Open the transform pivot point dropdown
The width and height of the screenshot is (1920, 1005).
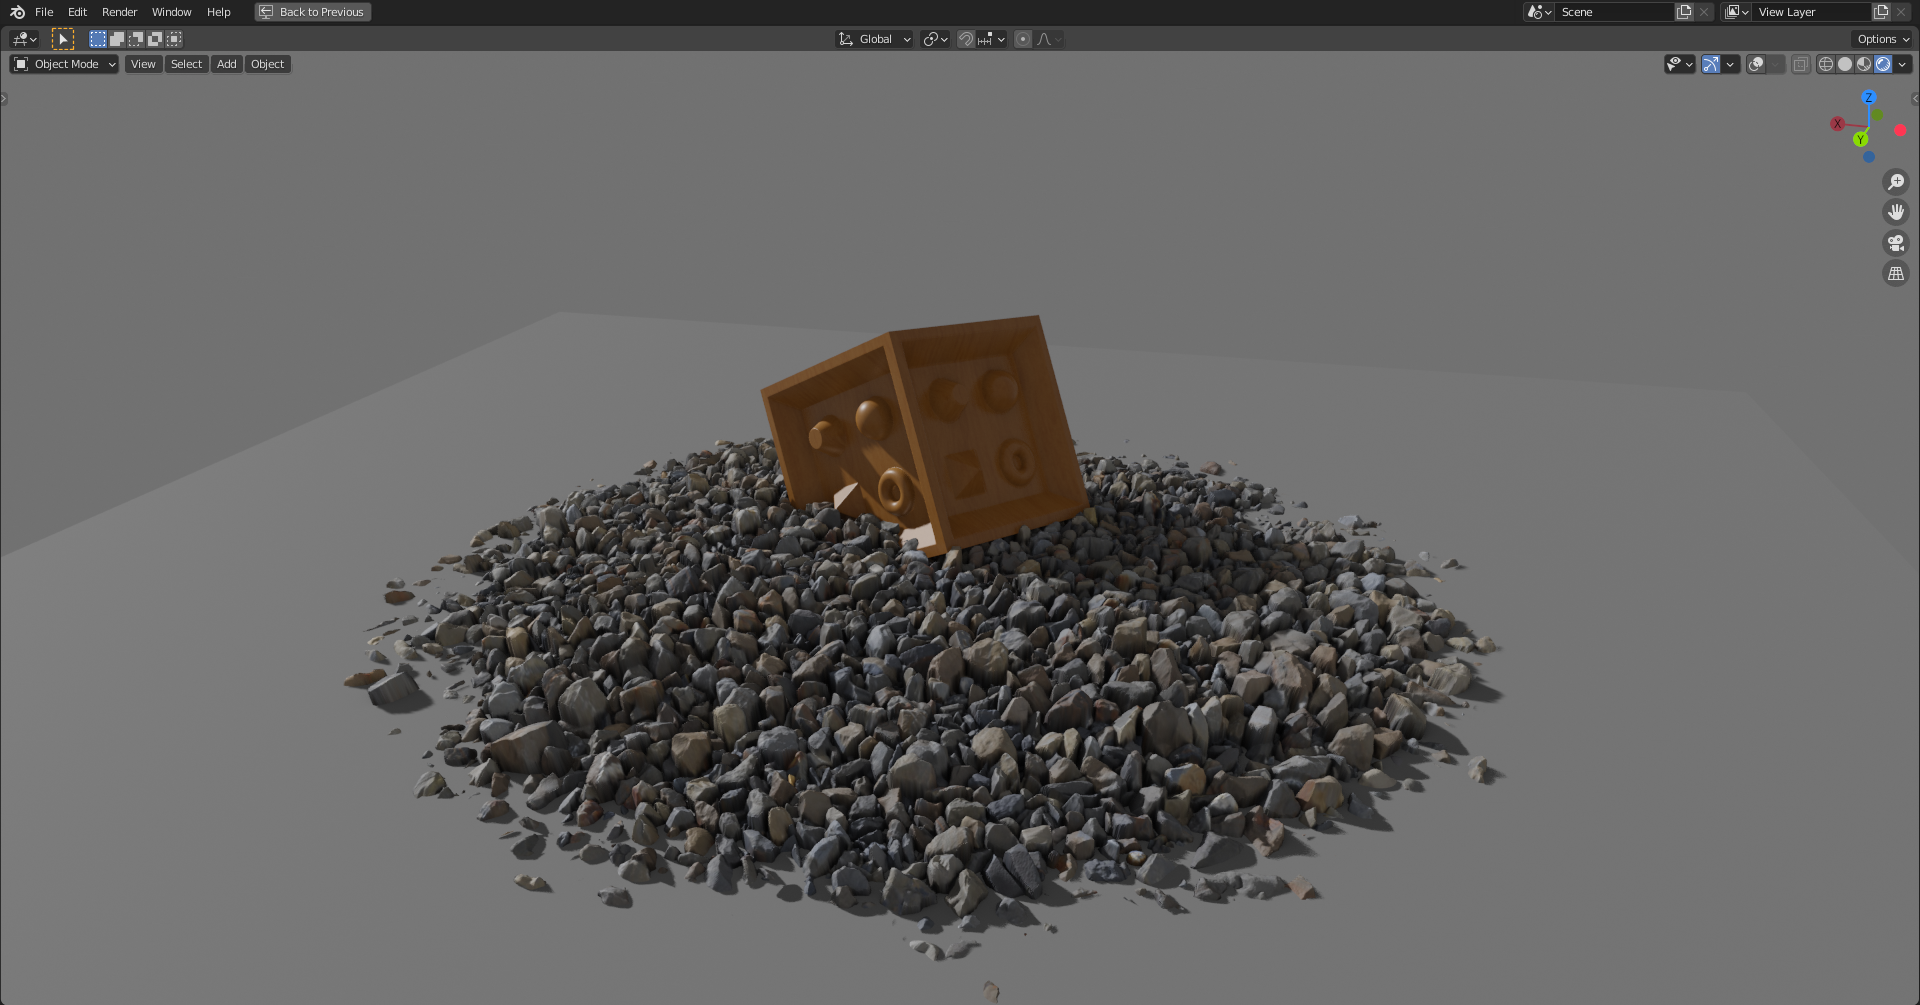(935, 39)
